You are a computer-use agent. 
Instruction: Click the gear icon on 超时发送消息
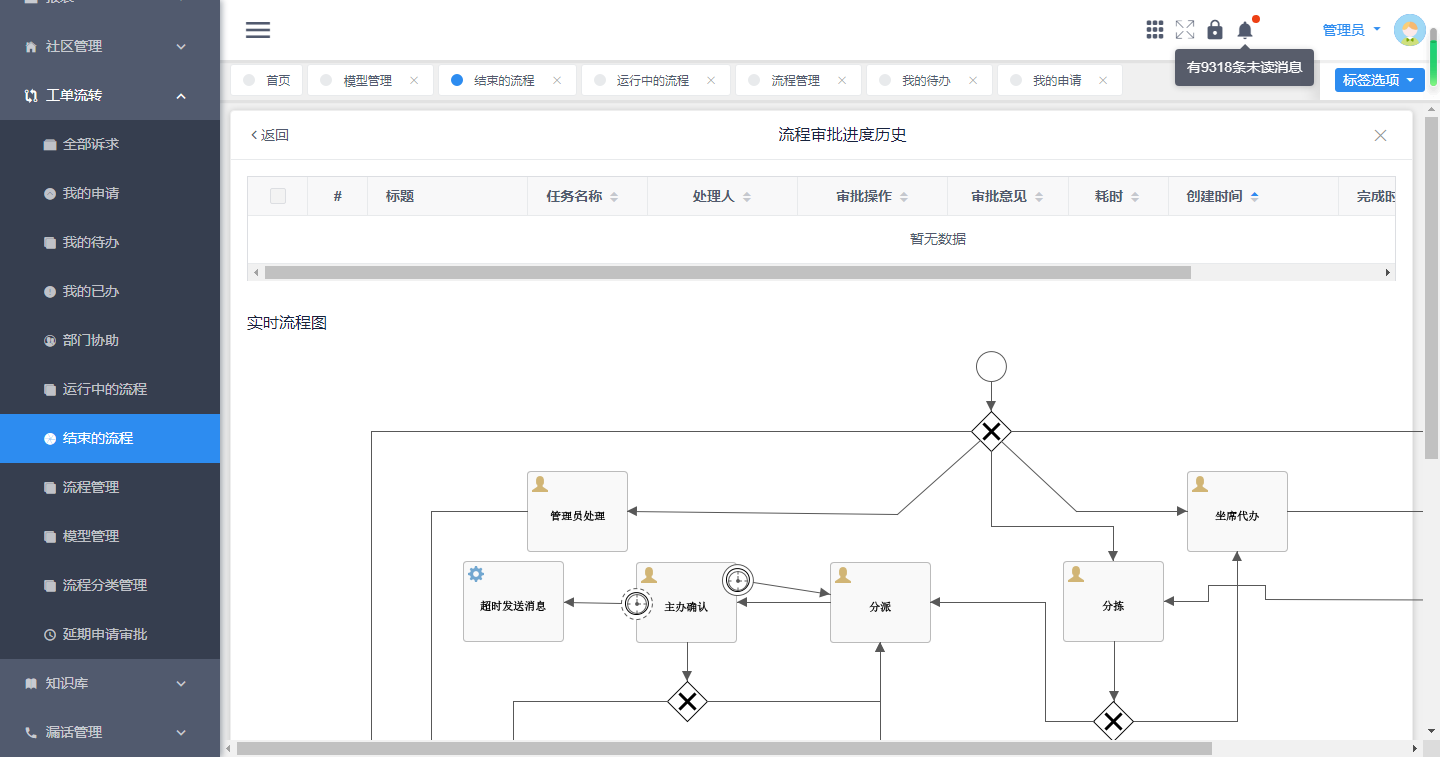click(x=476, y=574)
